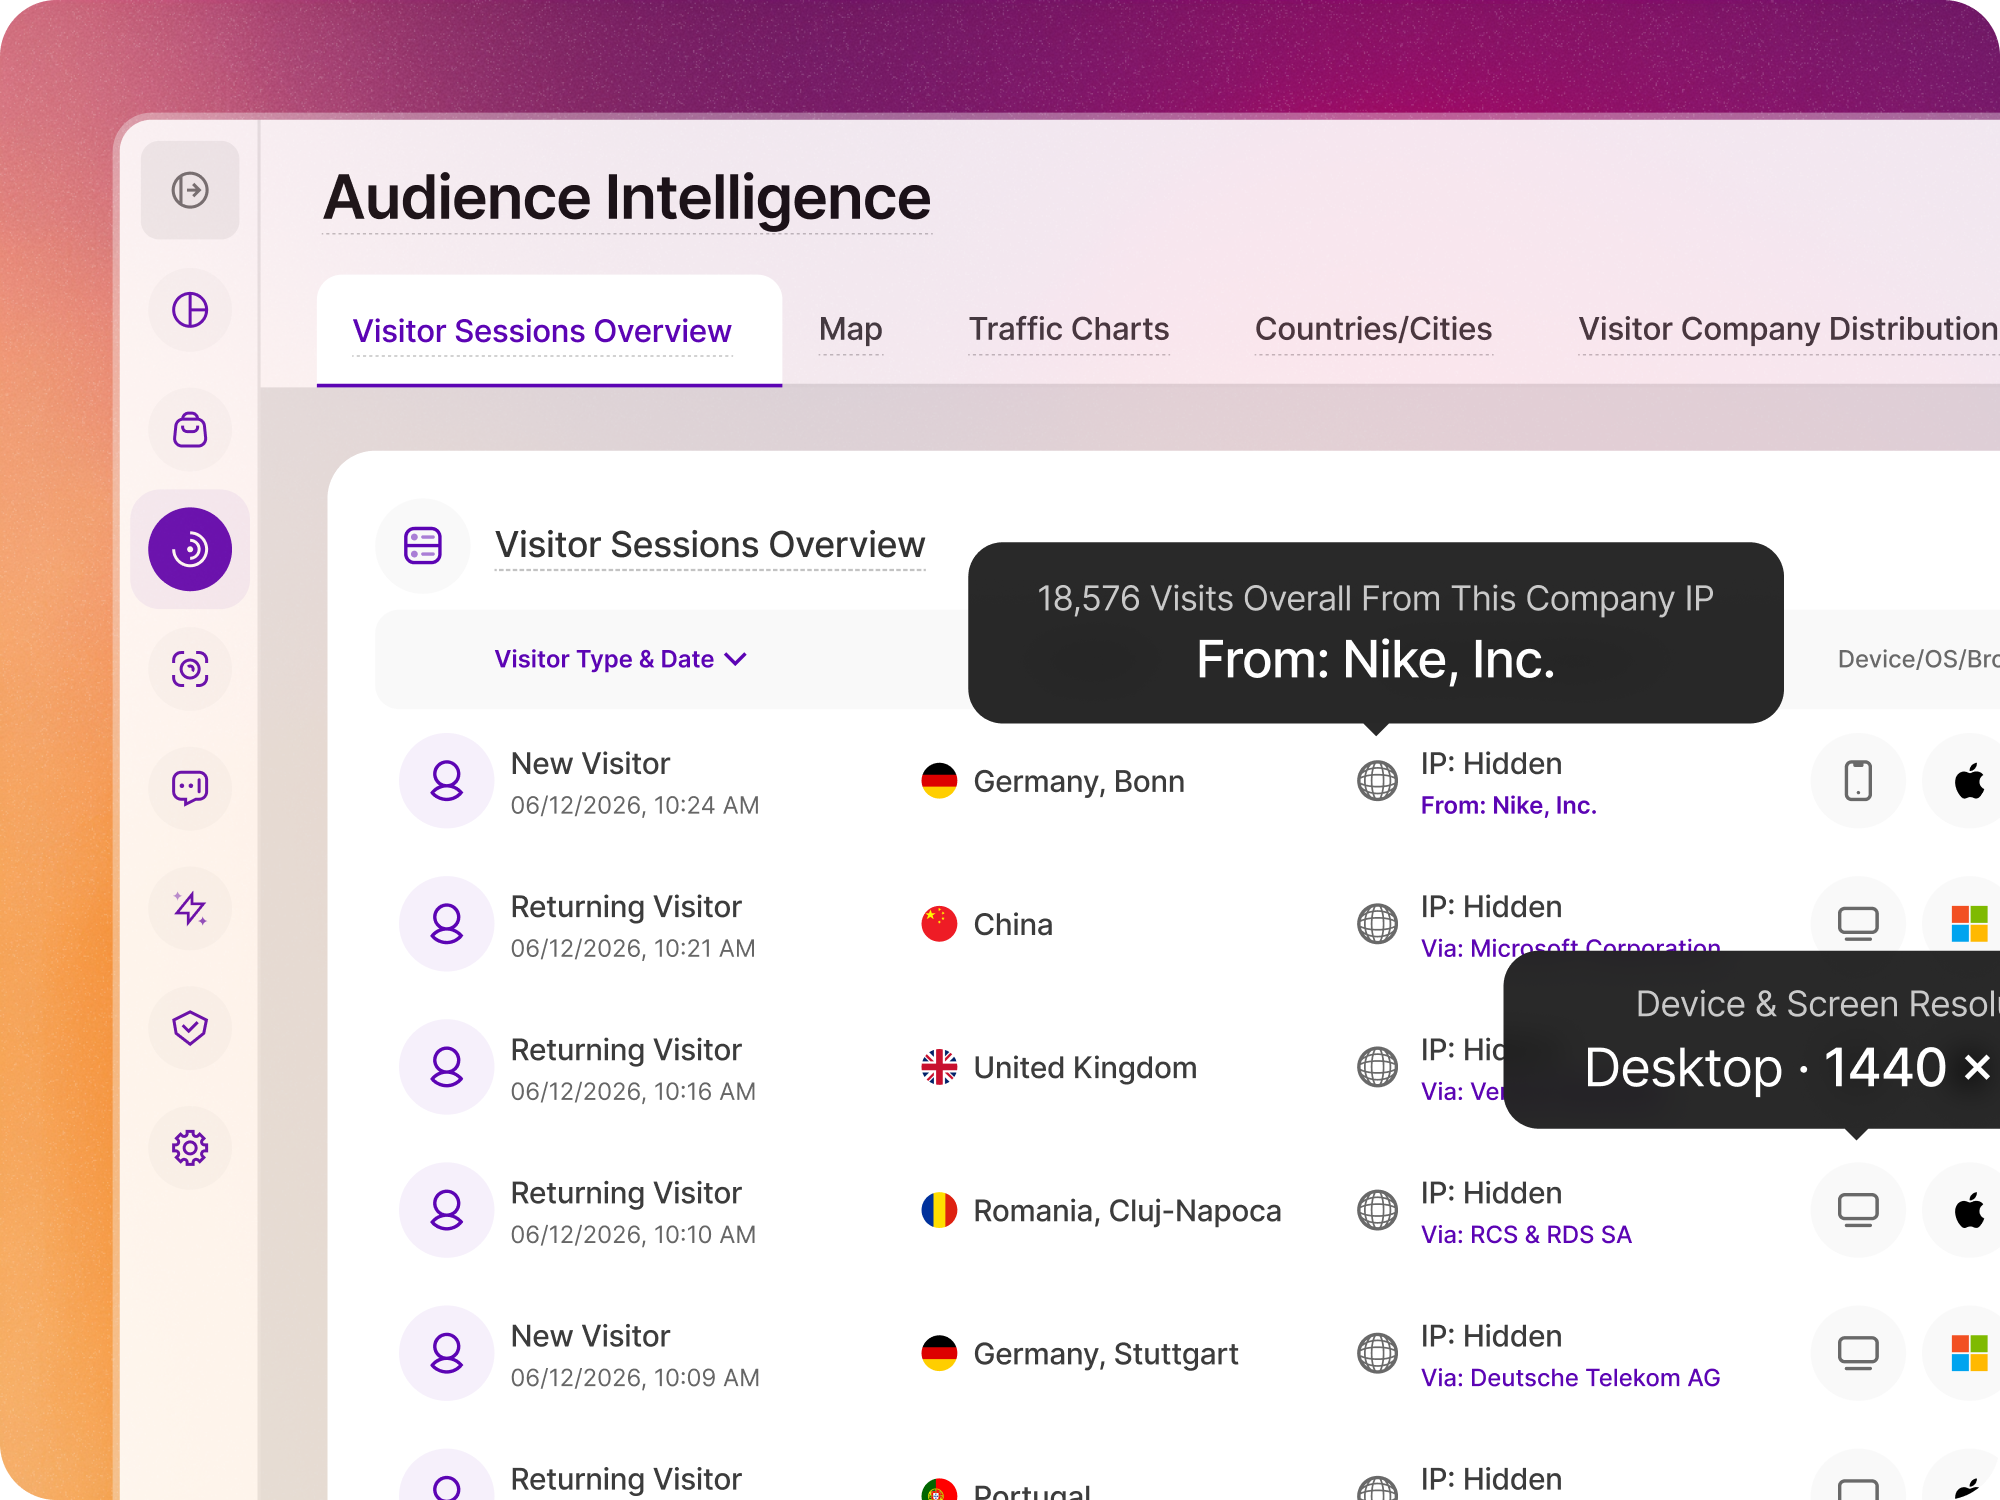The width and height of the screenshot is (2000, 1500).
Task: Open the pie chart dashboard icon
Action: click(190, 310)
